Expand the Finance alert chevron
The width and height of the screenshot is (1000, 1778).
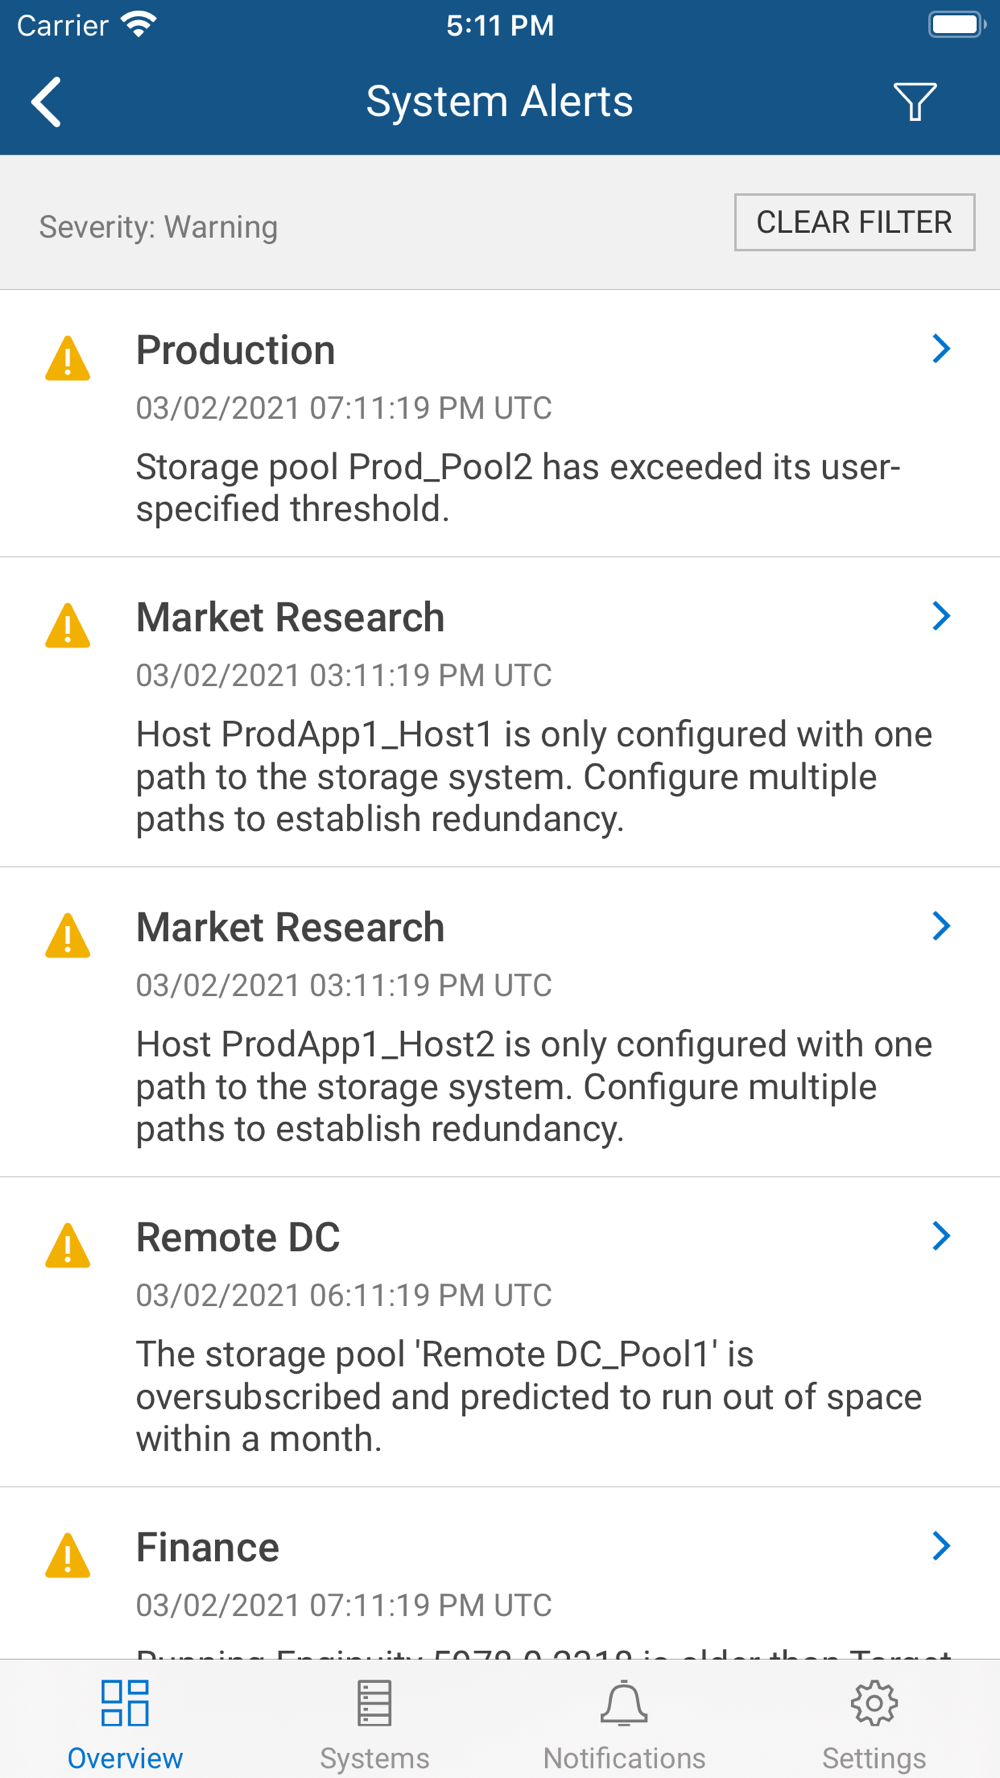(940, 1546)
